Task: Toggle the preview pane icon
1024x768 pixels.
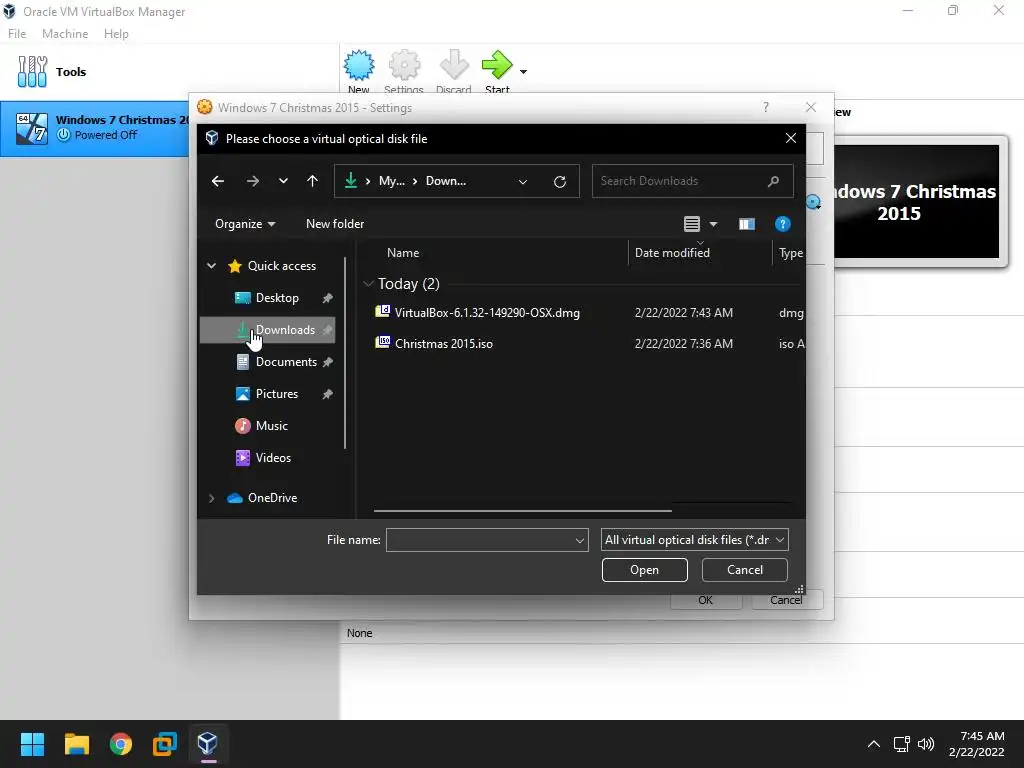Action: tap(746, 224)
